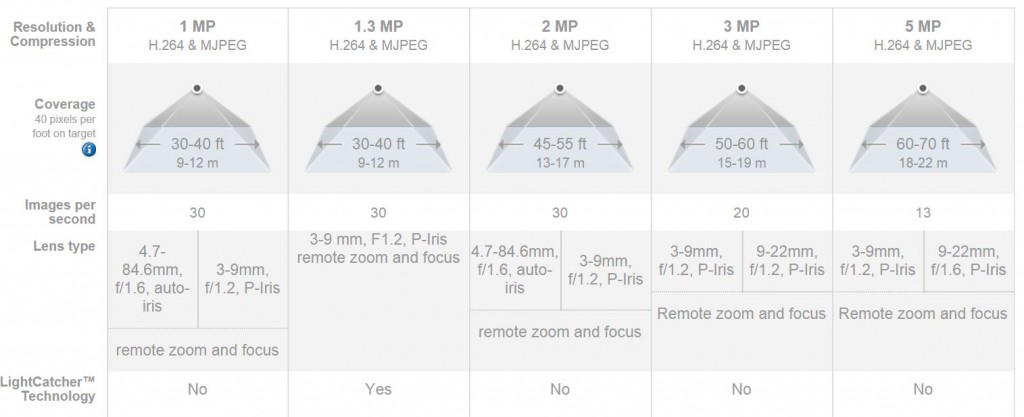1024x417 pixels.
Task: Select the 1.3 MP column header
Action: pos(379,36)
